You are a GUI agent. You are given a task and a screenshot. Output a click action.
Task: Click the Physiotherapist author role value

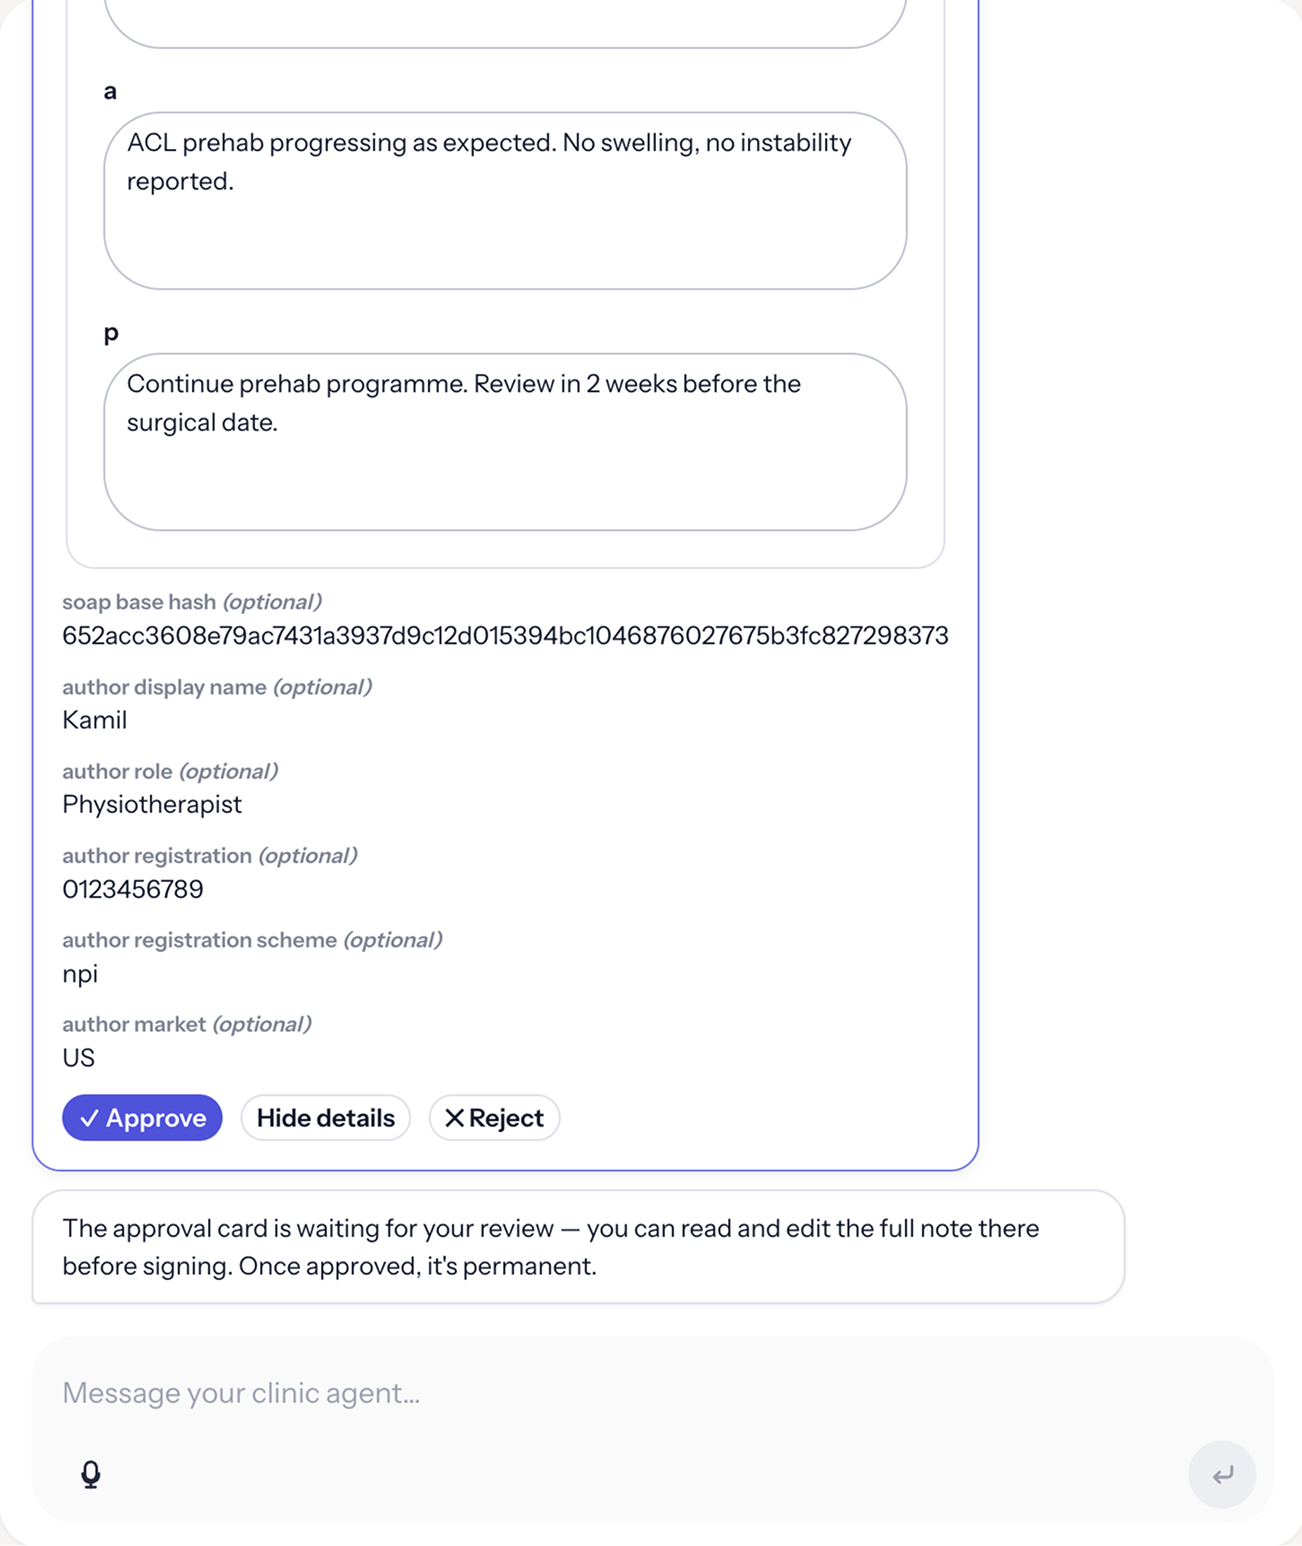(152, 805)
